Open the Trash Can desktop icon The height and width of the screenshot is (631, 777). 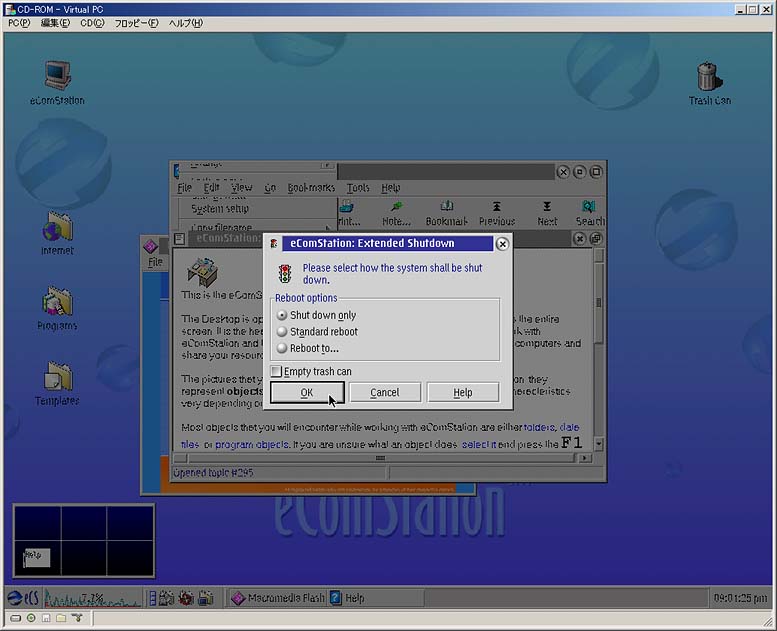click(x=710, y=83)
